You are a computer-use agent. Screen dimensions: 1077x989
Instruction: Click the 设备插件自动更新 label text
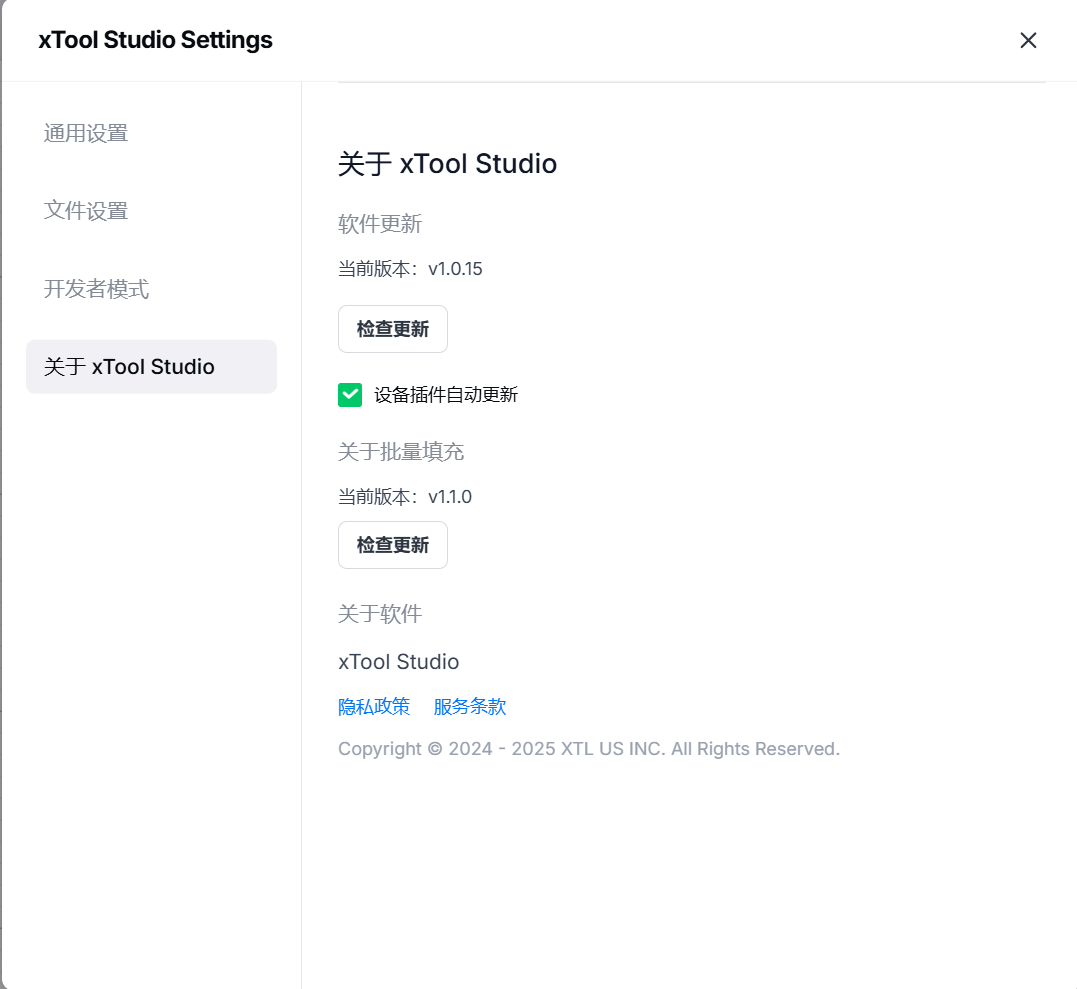pyautogui.click(x=446, y=395)
